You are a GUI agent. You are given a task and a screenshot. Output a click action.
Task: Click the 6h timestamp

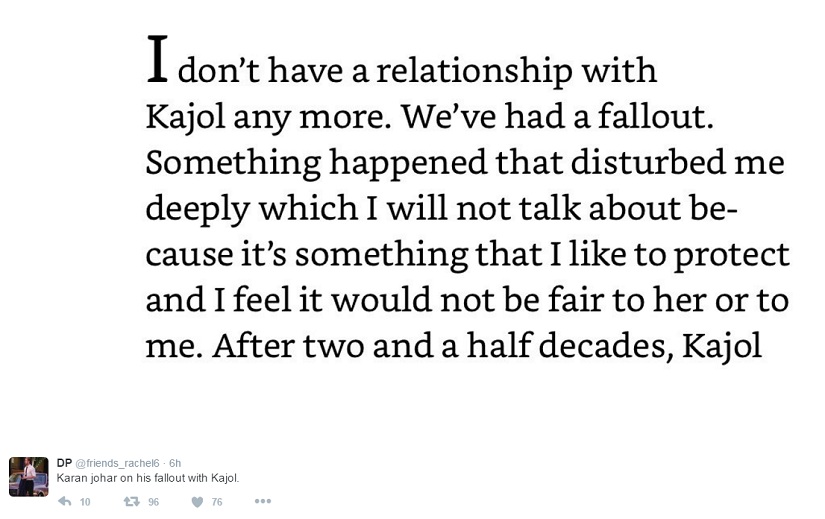tap(175, 463)
